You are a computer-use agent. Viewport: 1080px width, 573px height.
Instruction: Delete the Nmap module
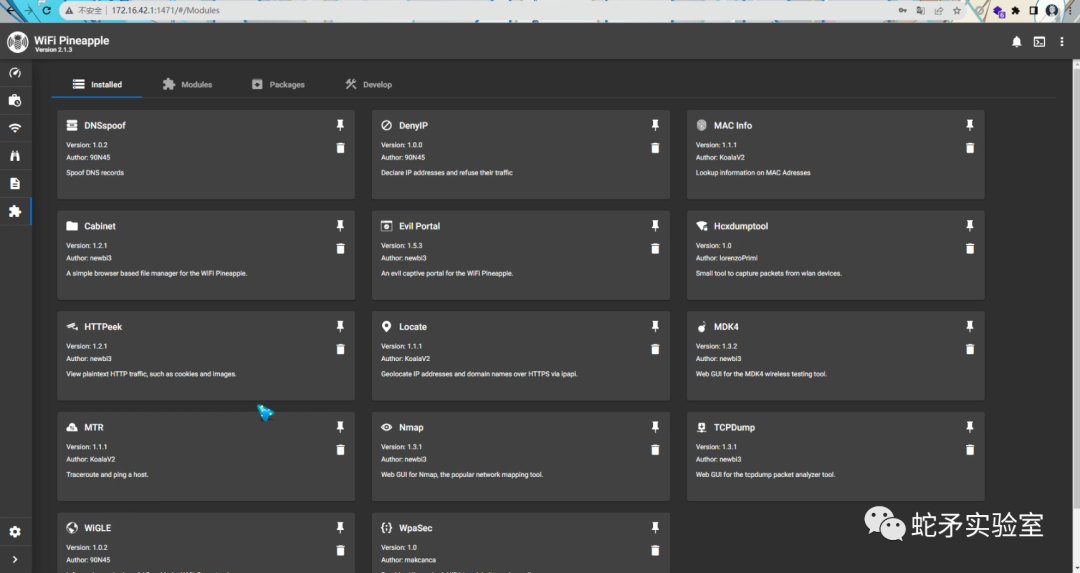[655, 450]
